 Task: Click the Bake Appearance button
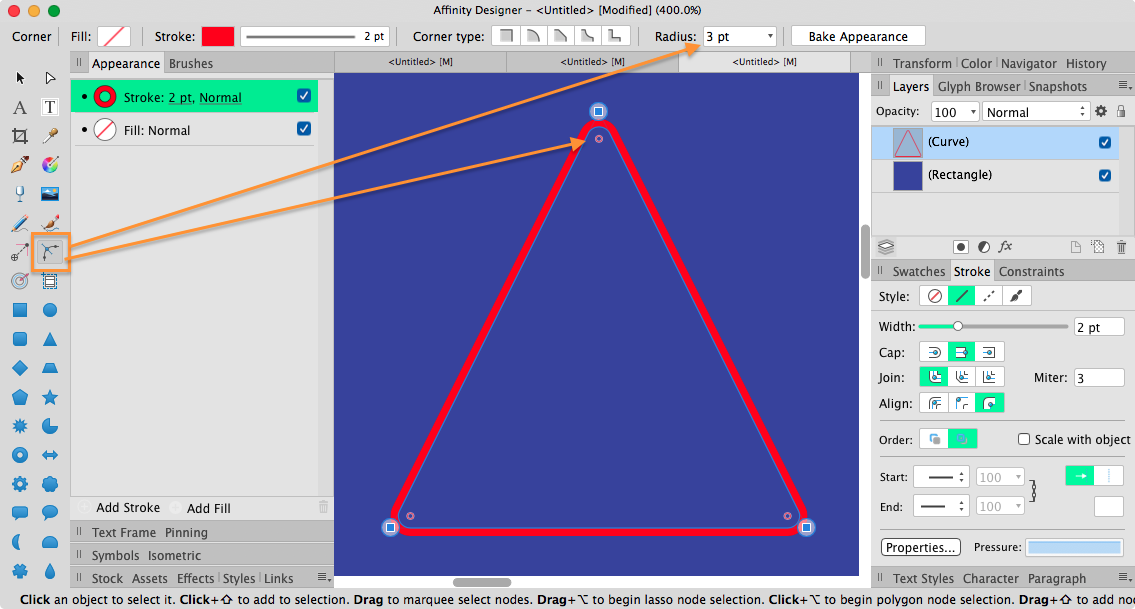[857, 35]
